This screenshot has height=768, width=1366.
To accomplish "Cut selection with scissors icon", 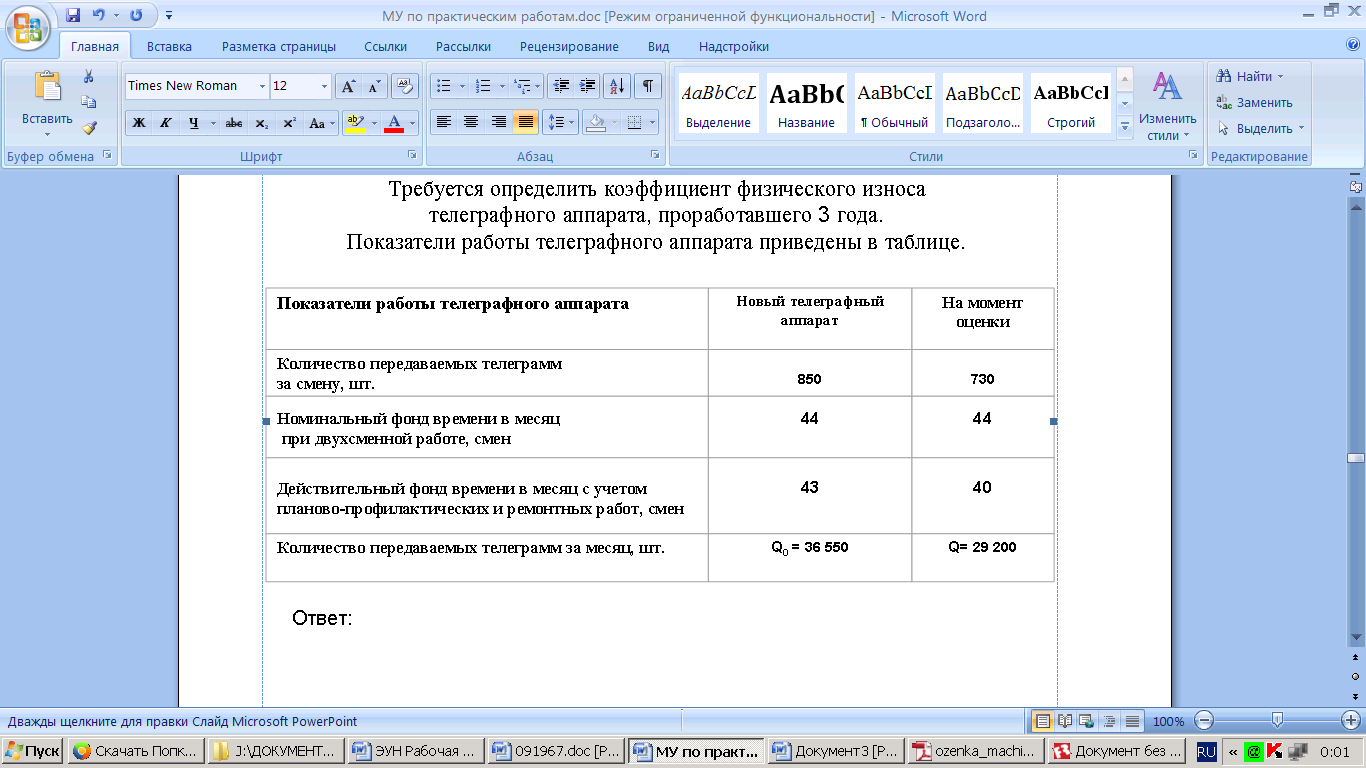I will point(89,77).
